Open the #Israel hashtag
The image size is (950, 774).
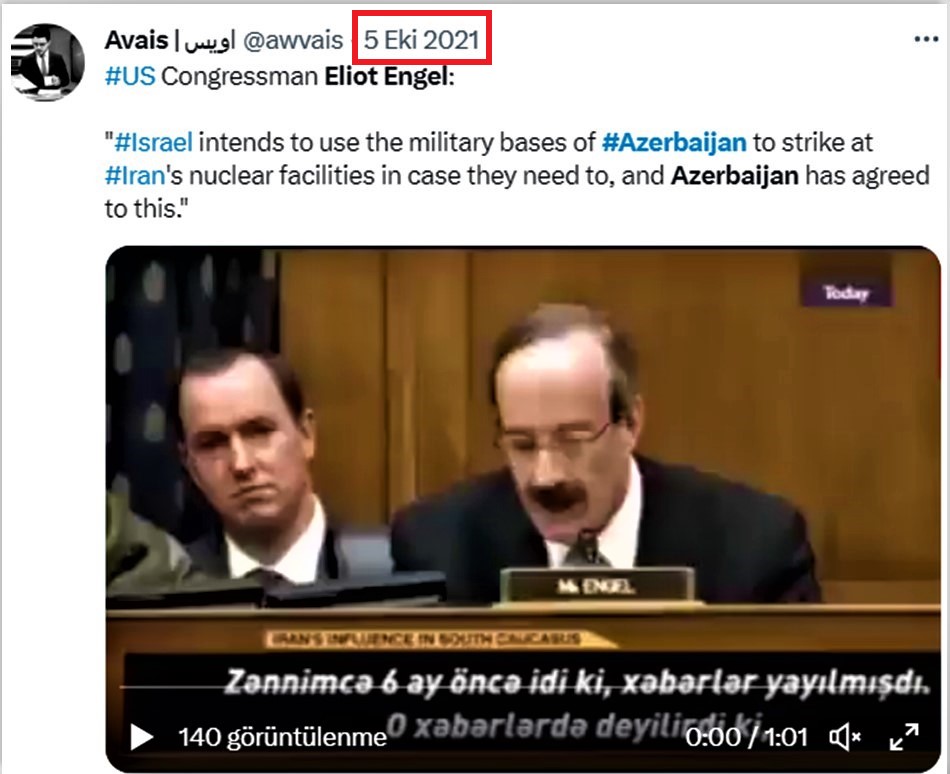154,142
